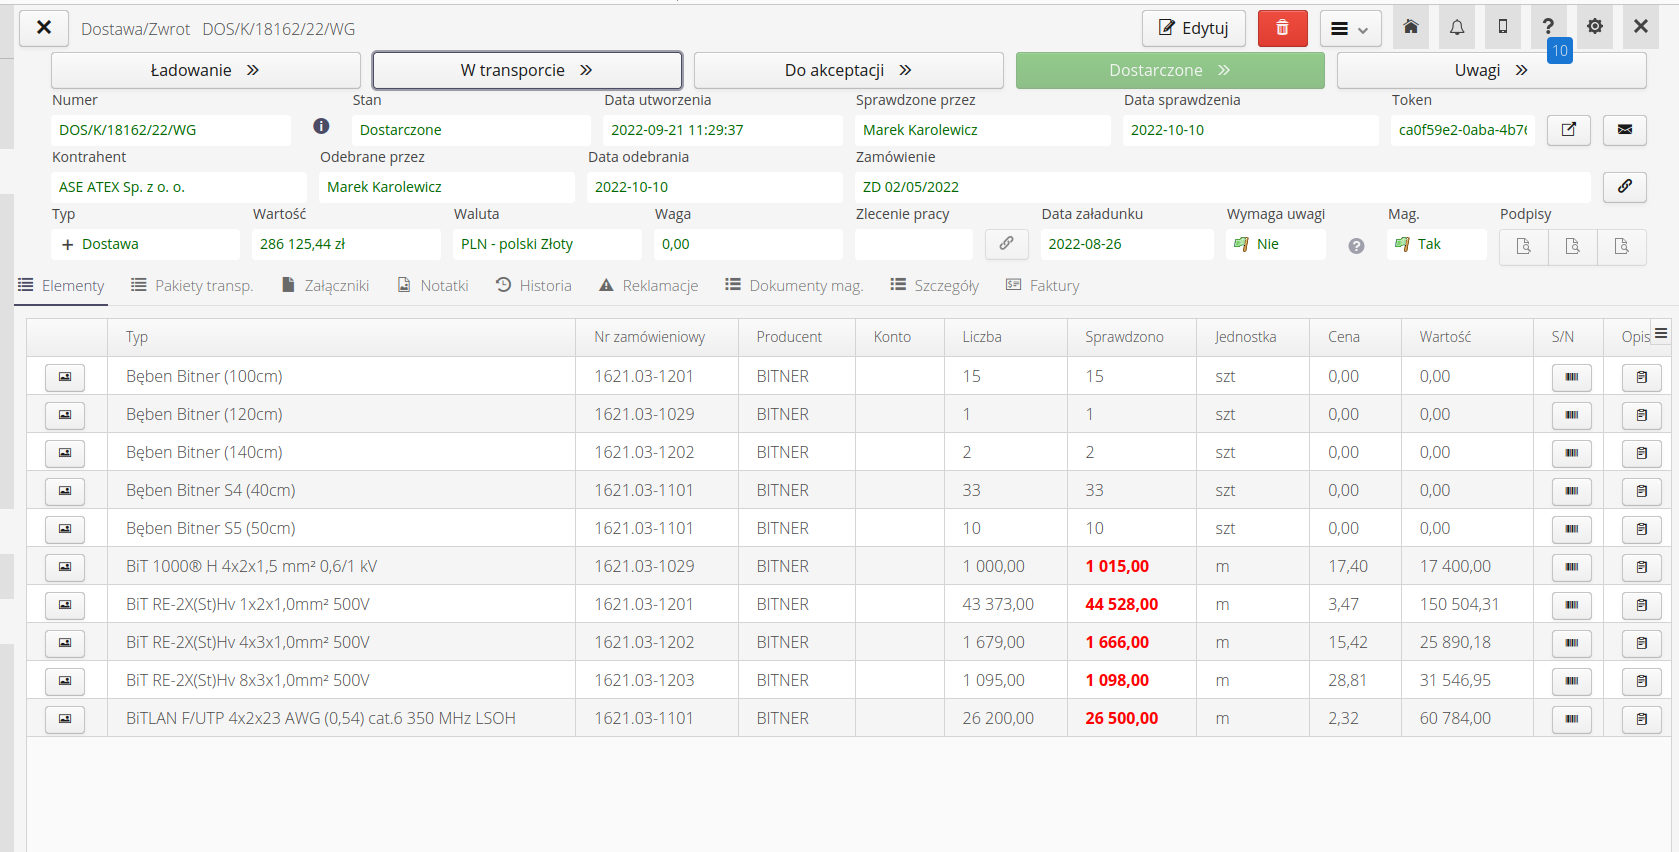Image resolution: width=1679 pixels, height=852 pixels.
Task: Switch to the Historia tab
Action: 534,286
